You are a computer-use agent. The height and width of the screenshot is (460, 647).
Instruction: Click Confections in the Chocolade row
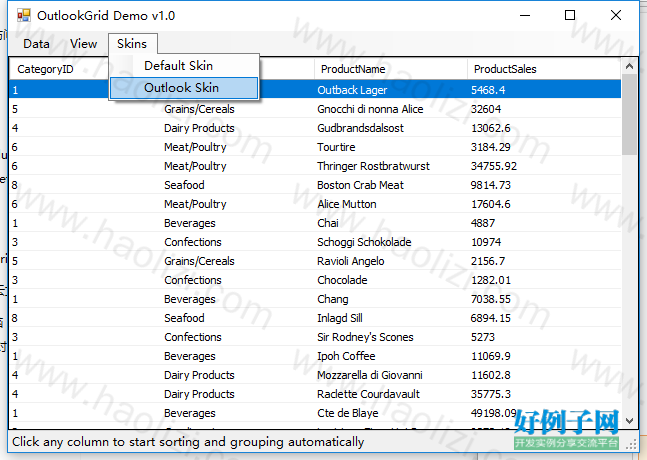(x=193, y=280)
